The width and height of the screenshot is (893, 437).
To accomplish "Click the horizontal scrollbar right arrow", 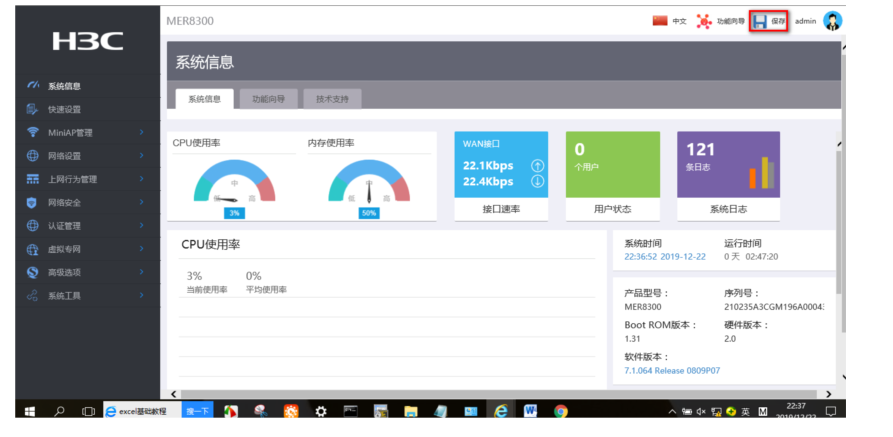I will coord(828,394).
